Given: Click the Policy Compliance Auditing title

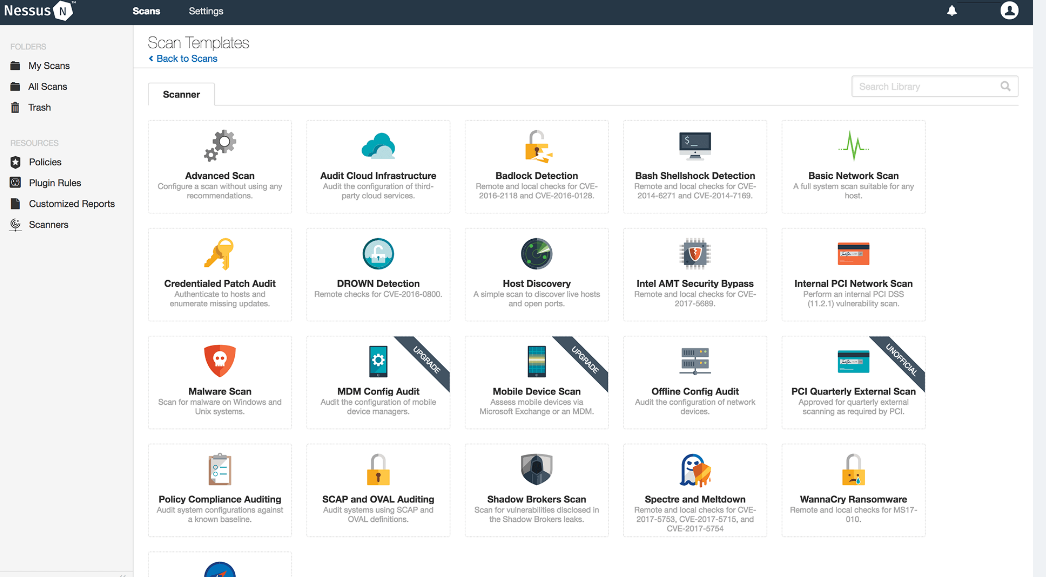Looking at the screenshot, I should [x=219, y=499].
